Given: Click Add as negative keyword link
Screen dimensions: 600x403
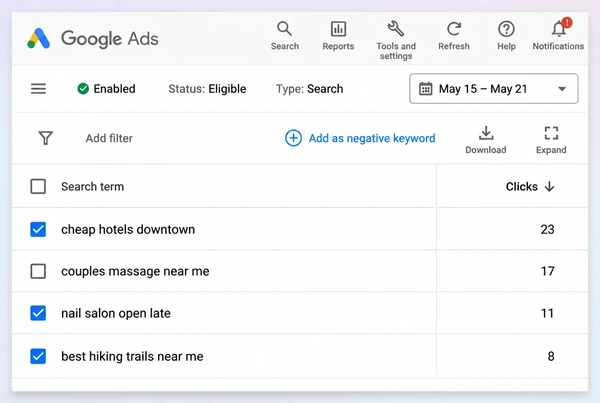Looking at the screenshot, I should click(372, 138).
